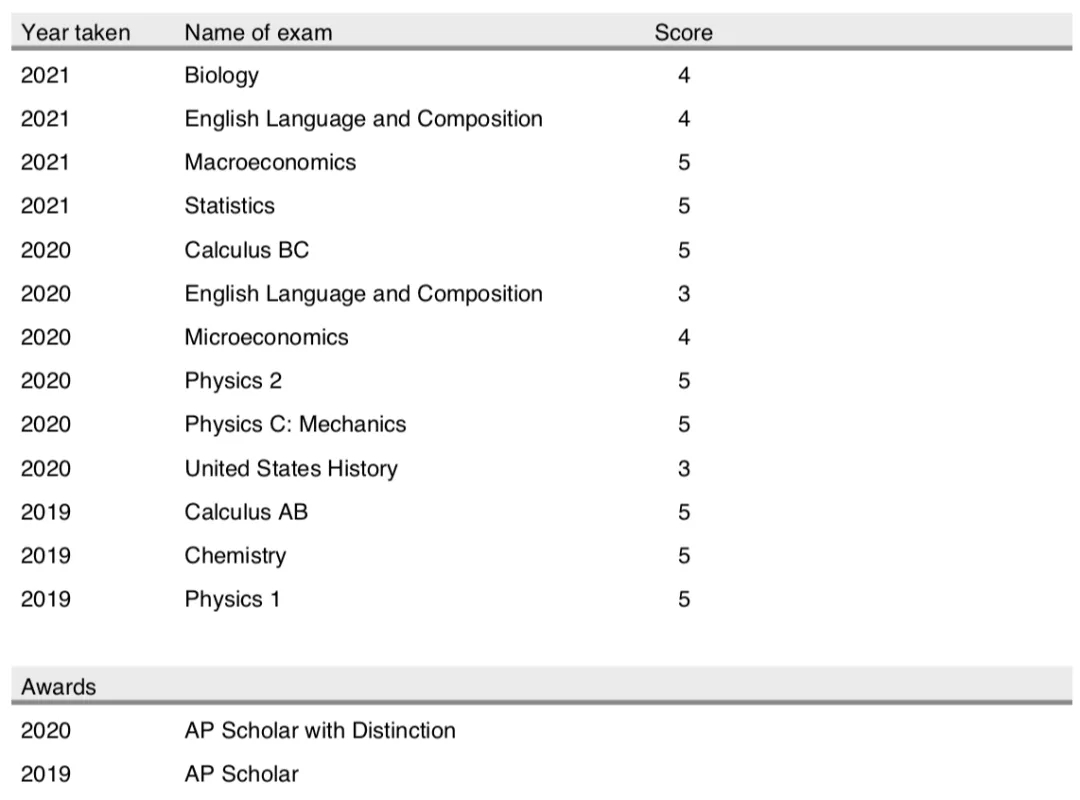The image size is (1080, 800).
Task: Click the score 3 for US History
Action: tap(684, 469)
